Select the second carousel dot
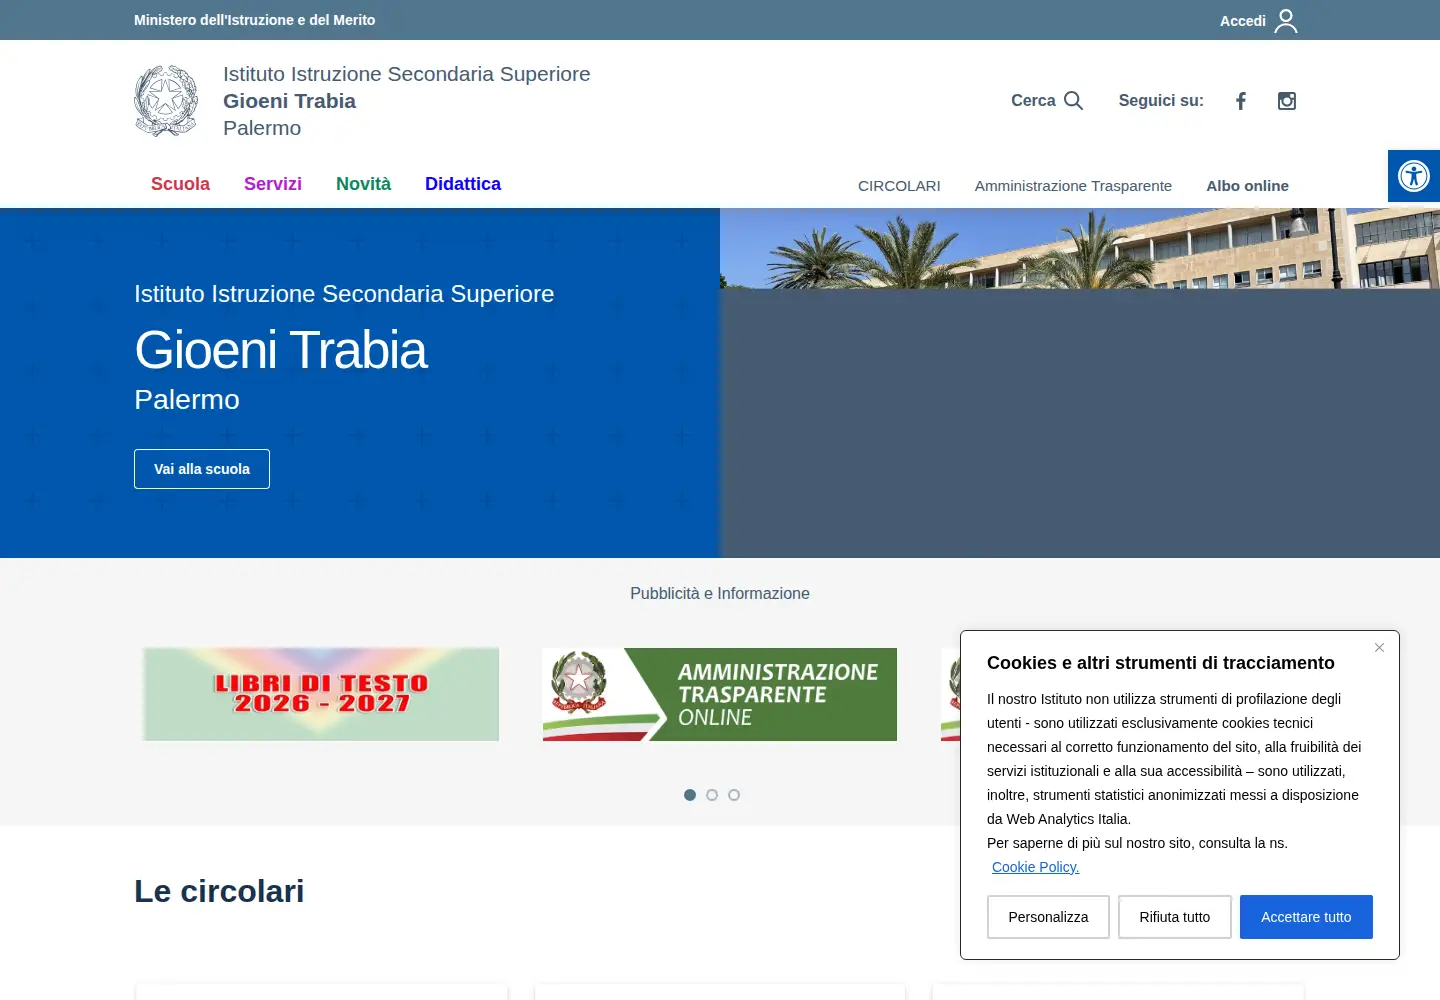 712,795
